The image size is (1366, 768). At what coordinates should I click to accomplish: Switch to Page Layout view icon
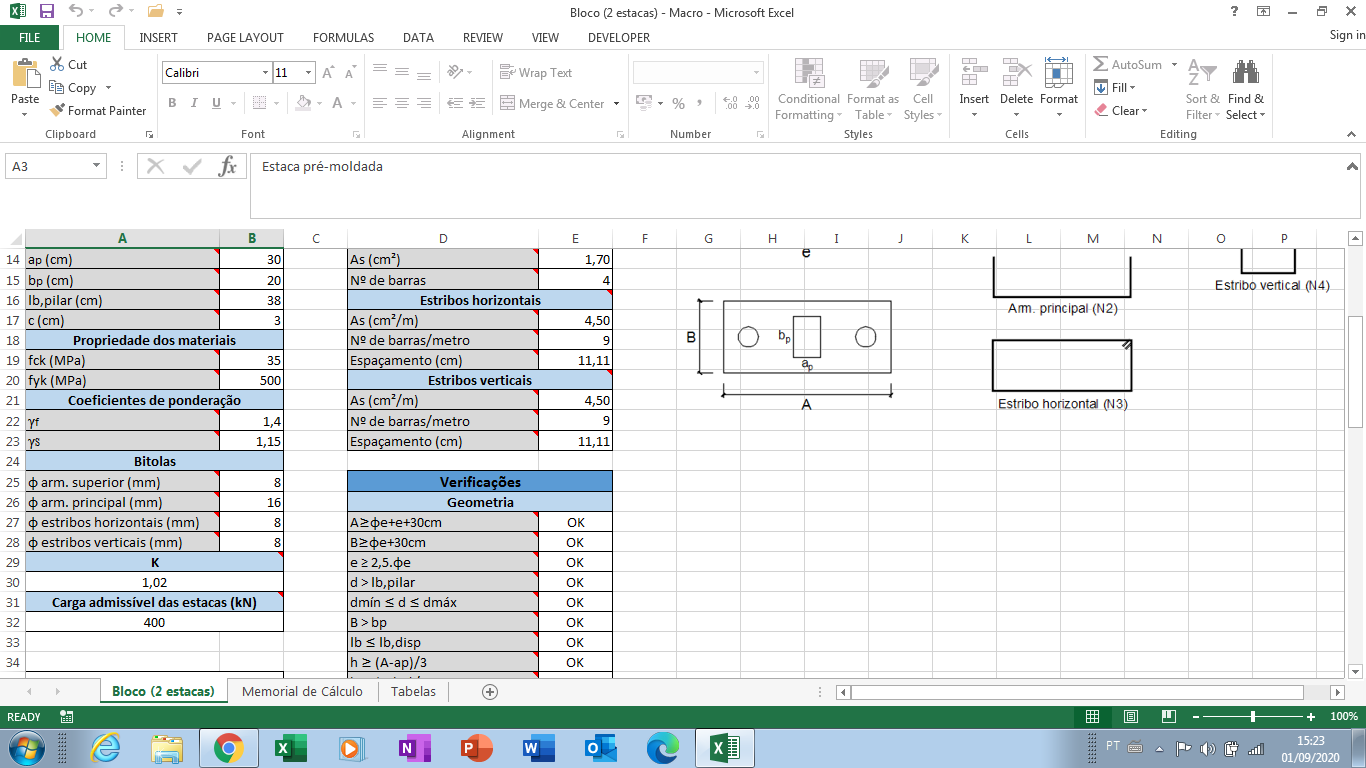(1131, 717)
